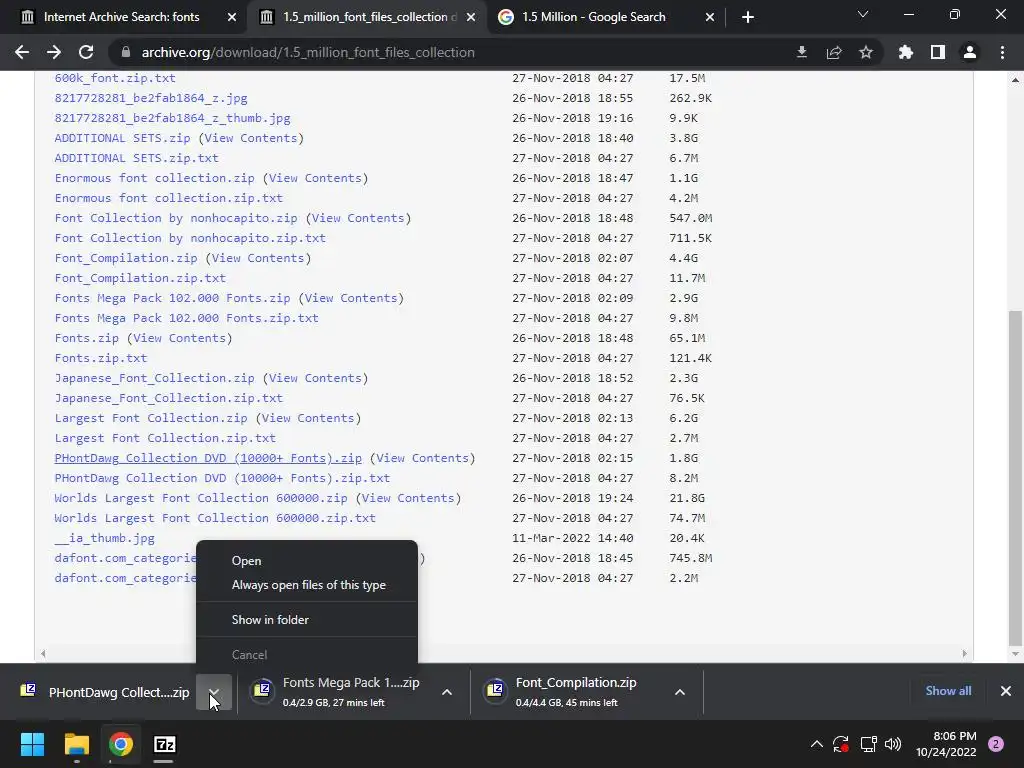
Task: Go forward one page
Action: [x=54, y=52]
